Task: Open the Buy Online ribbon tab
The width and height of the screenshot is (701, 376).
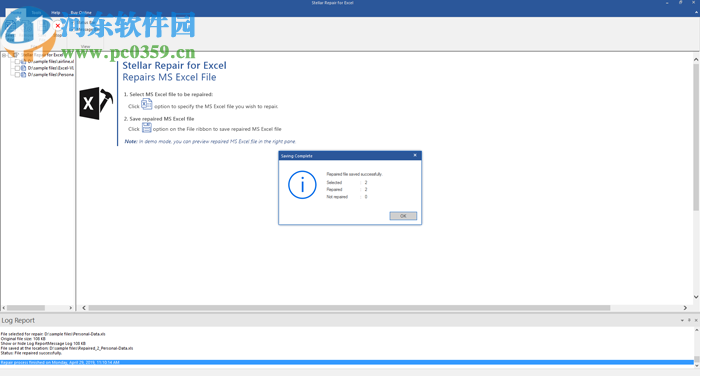Action: click(81, 13)
